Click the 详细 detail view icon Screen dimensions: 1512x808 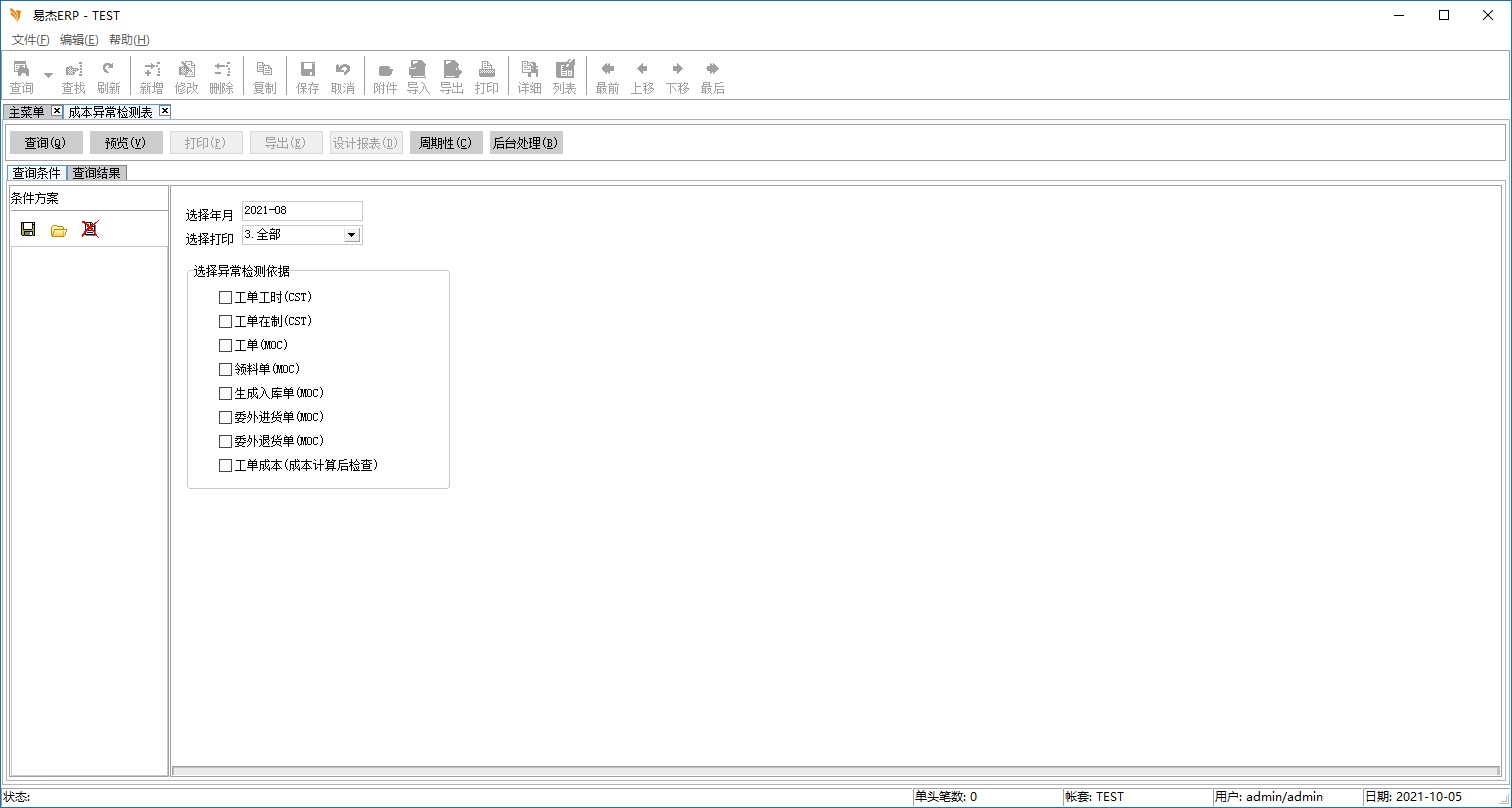[529, 77]
